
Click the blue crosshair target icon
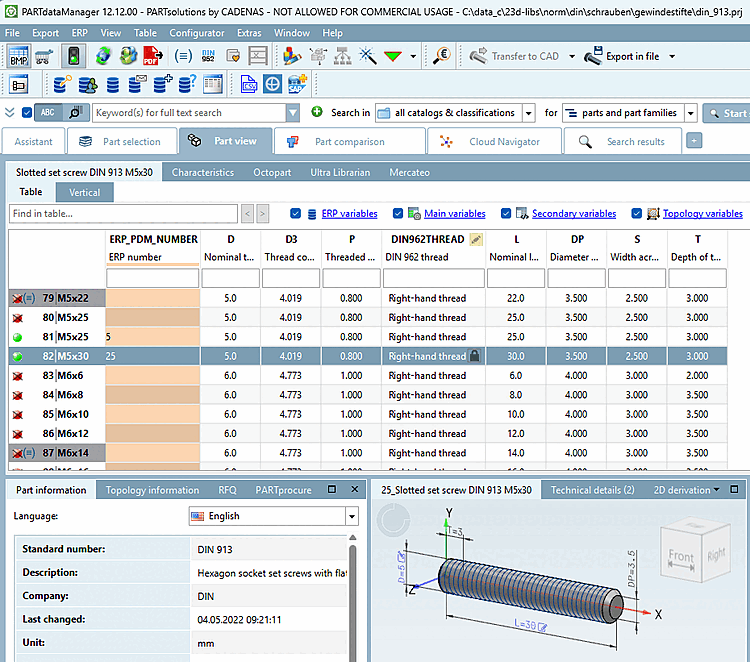click(272, 85)
